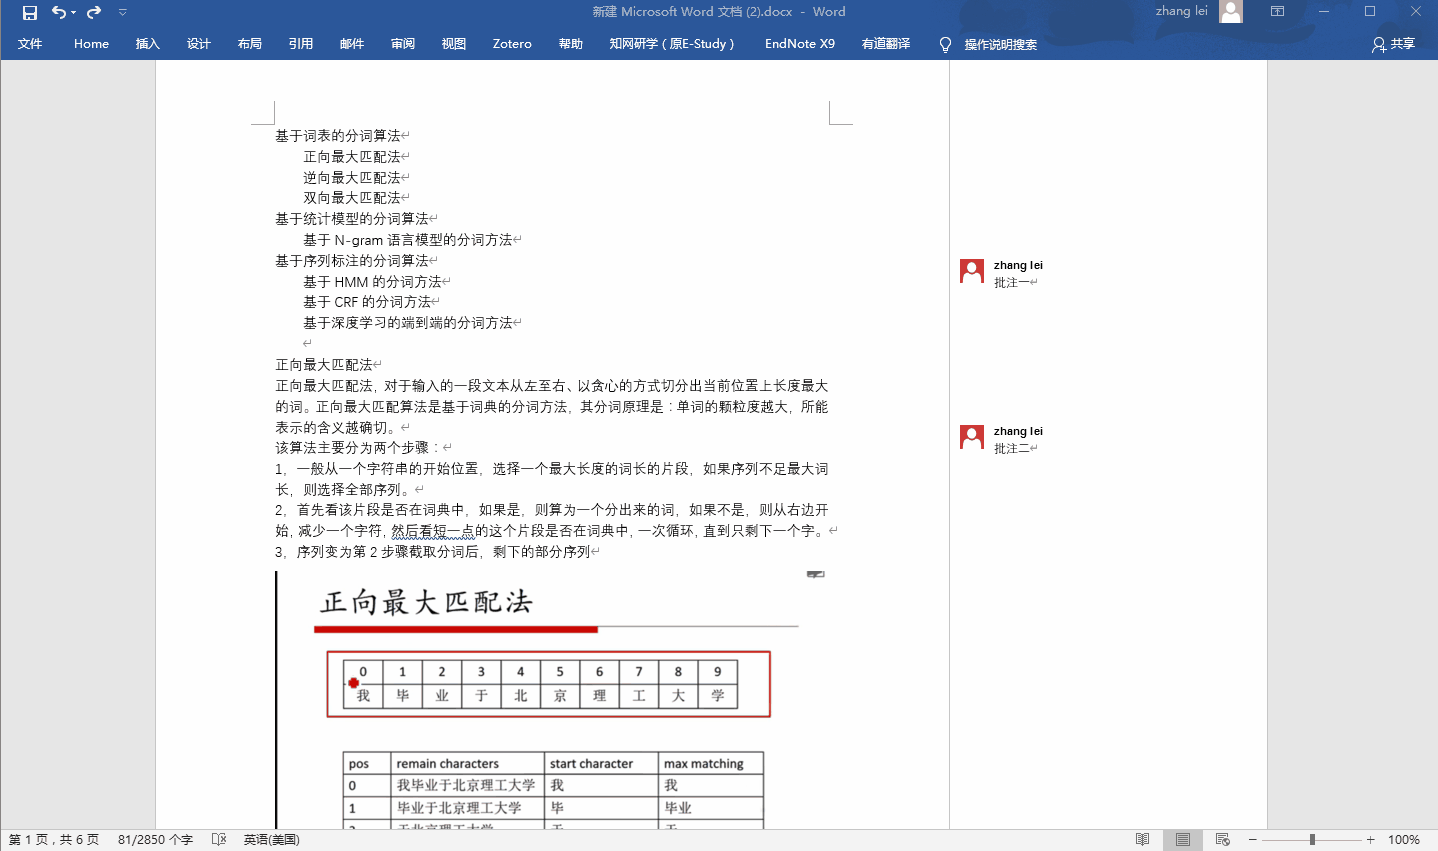Click line 基于 N-gram 语言模型的分词方法
This screenshot has height=851, width=1438.
pos(408,240)
